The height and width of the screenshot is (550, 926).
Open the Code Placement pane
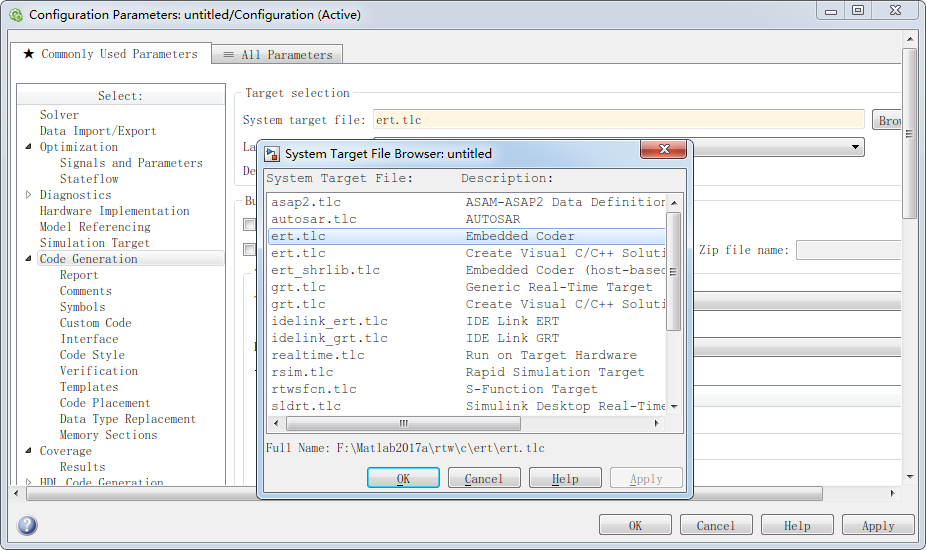[x=105, y=402]
